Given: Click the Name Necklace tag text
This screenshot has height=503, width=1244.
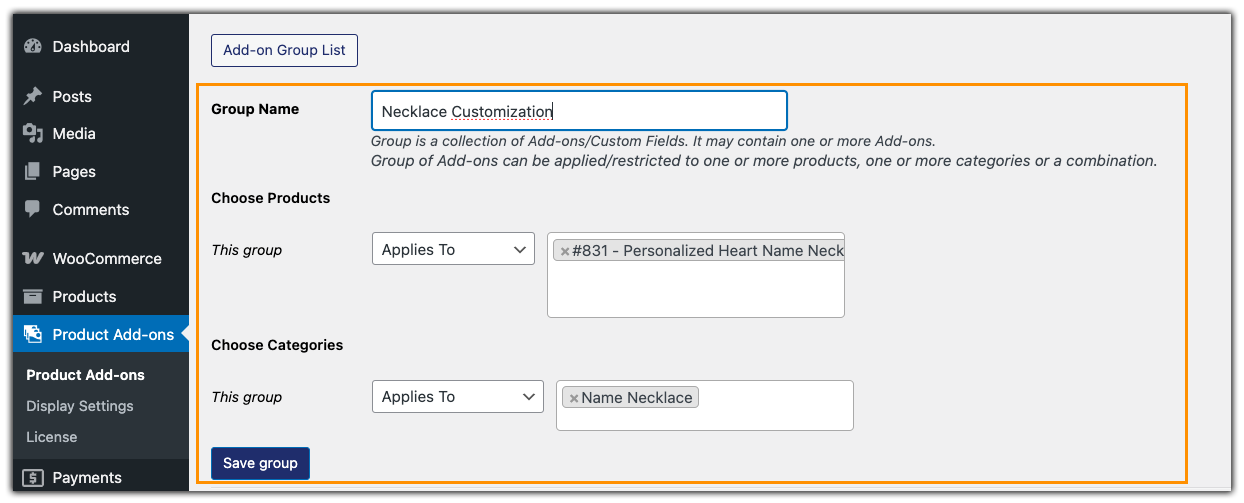Looking at the screenshot, I should pyautogui.click(x=637, y=398).
